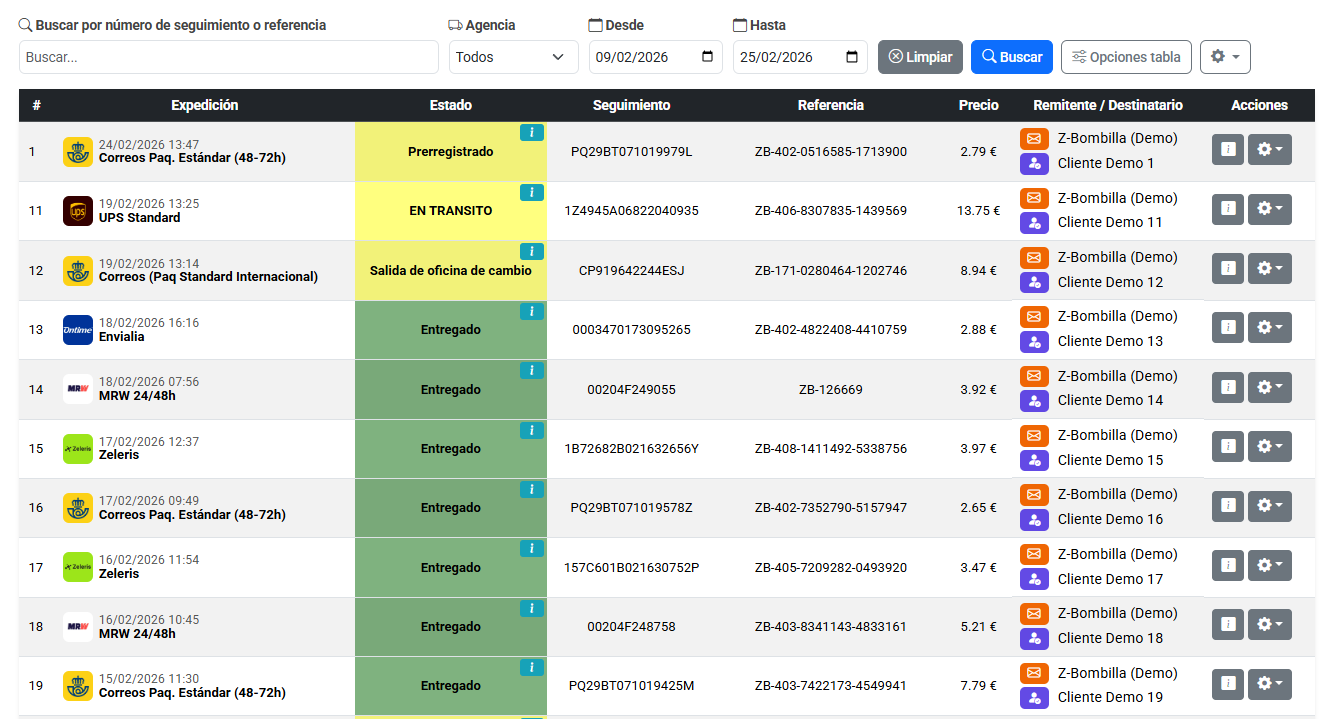The width and height of the screenshot is (1333, 719).
Task: Click the Expedición column header
Action: pos(204,105)
